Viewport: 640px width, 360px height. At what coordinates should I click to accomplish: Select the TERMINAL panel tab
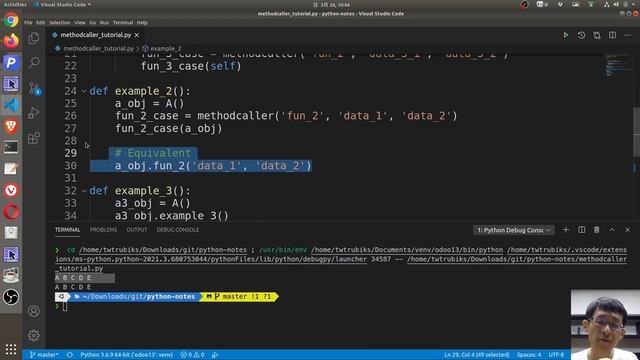pyautogui.click(x=68, y=230)
